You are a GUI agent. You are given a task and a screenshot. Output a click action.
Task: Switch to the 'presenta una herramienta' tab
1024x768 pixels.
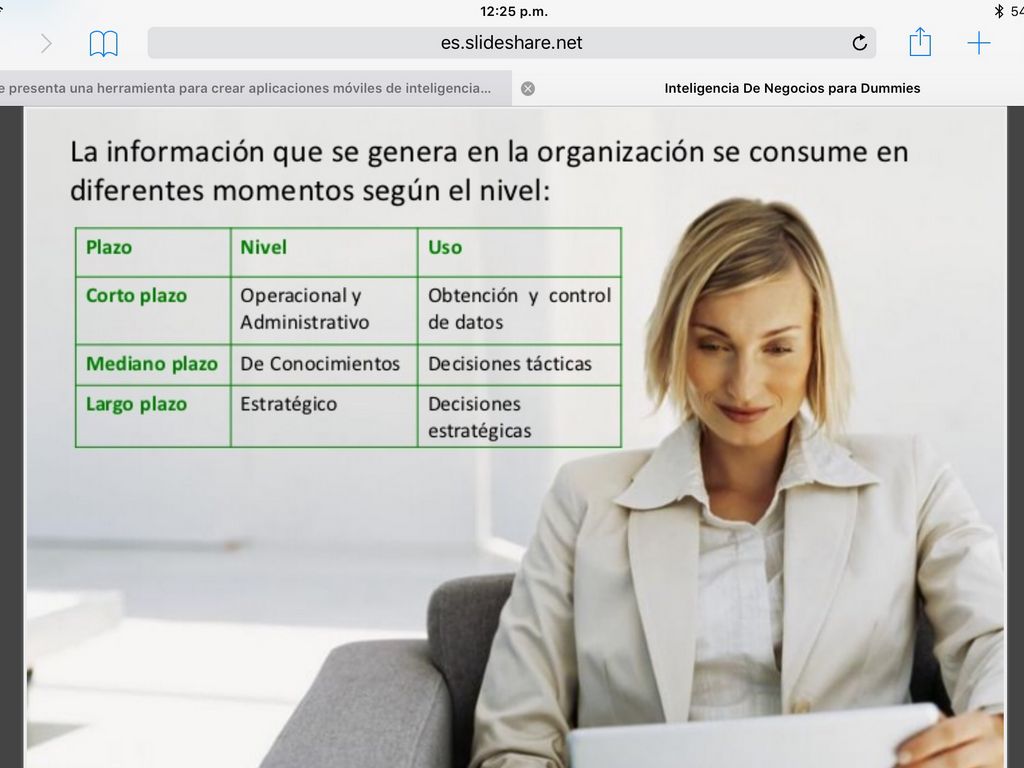tap(250, 88)
